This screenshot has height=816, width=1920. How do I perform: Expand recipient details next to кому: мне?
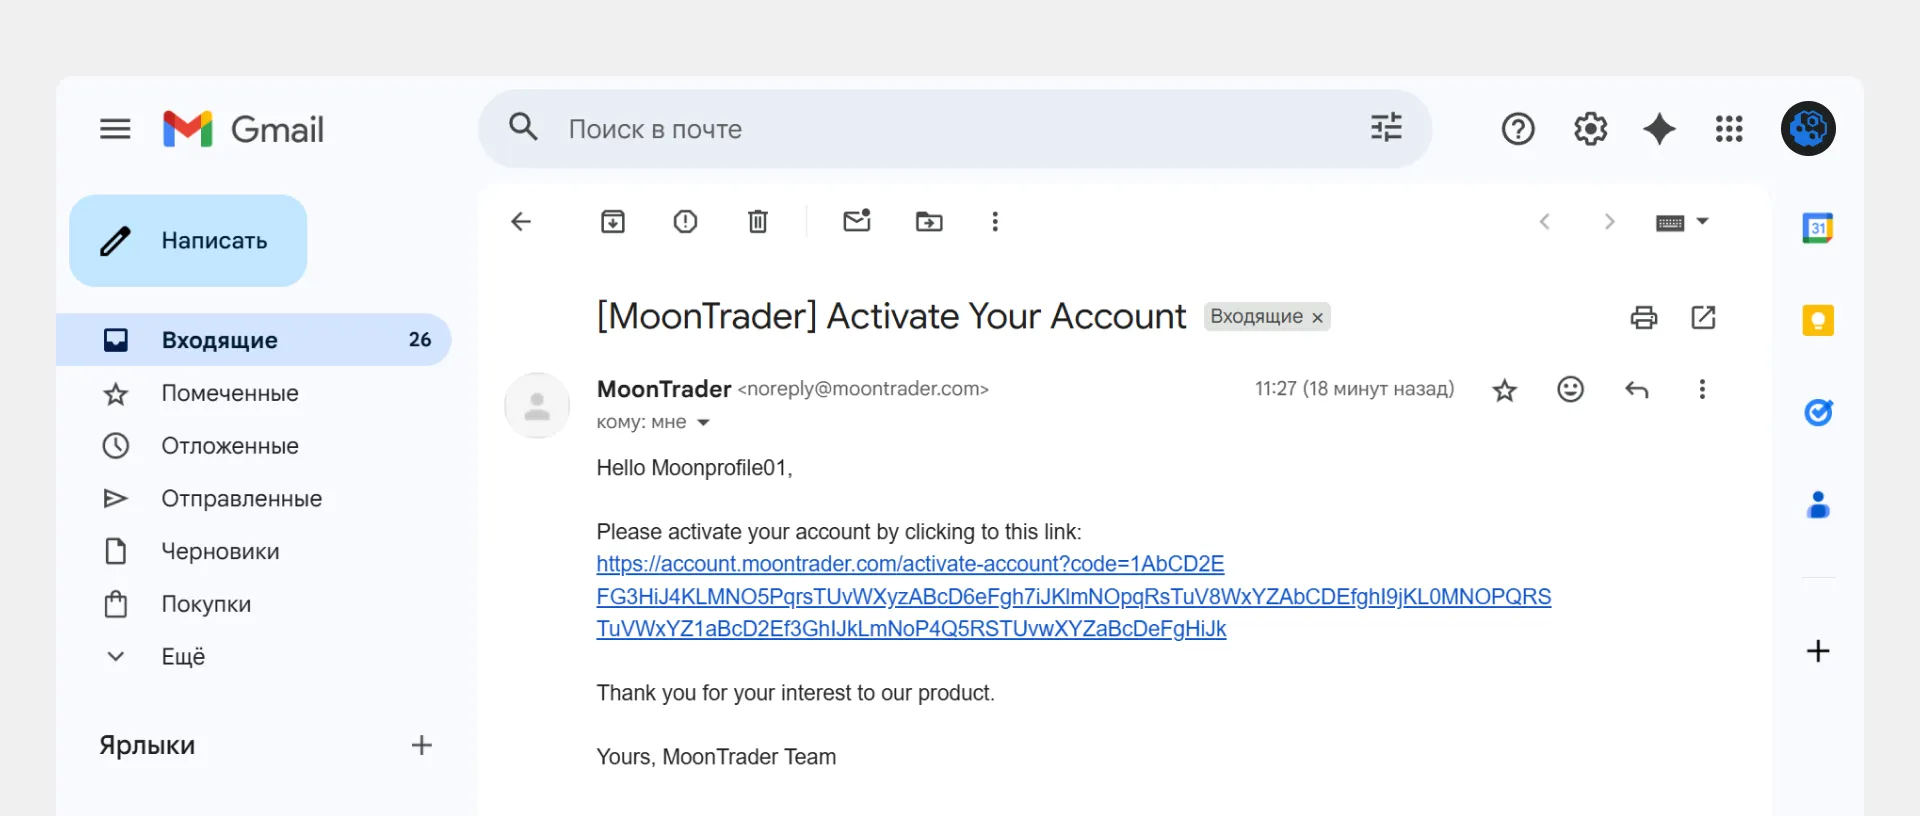tap(704, 423)
